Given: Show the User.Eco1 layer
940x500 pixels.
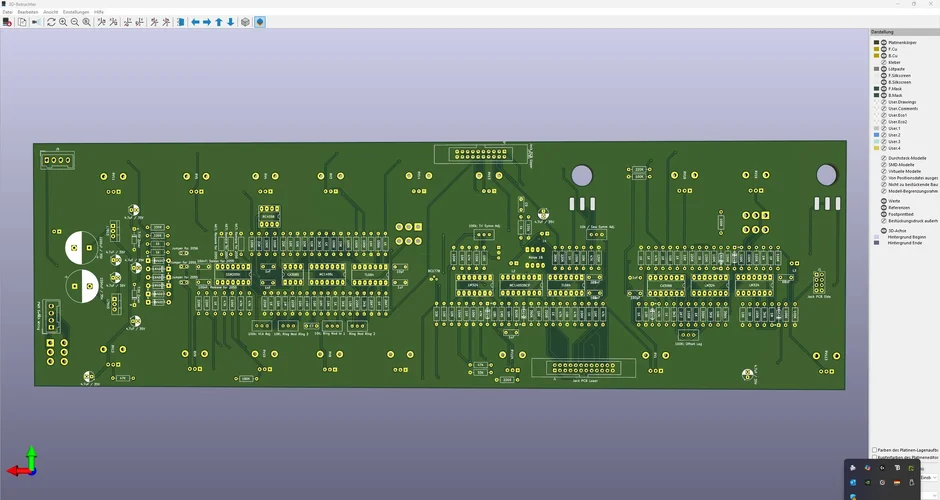Looking at the screenshot, I should pyautogui.click(x=884, y=115).
